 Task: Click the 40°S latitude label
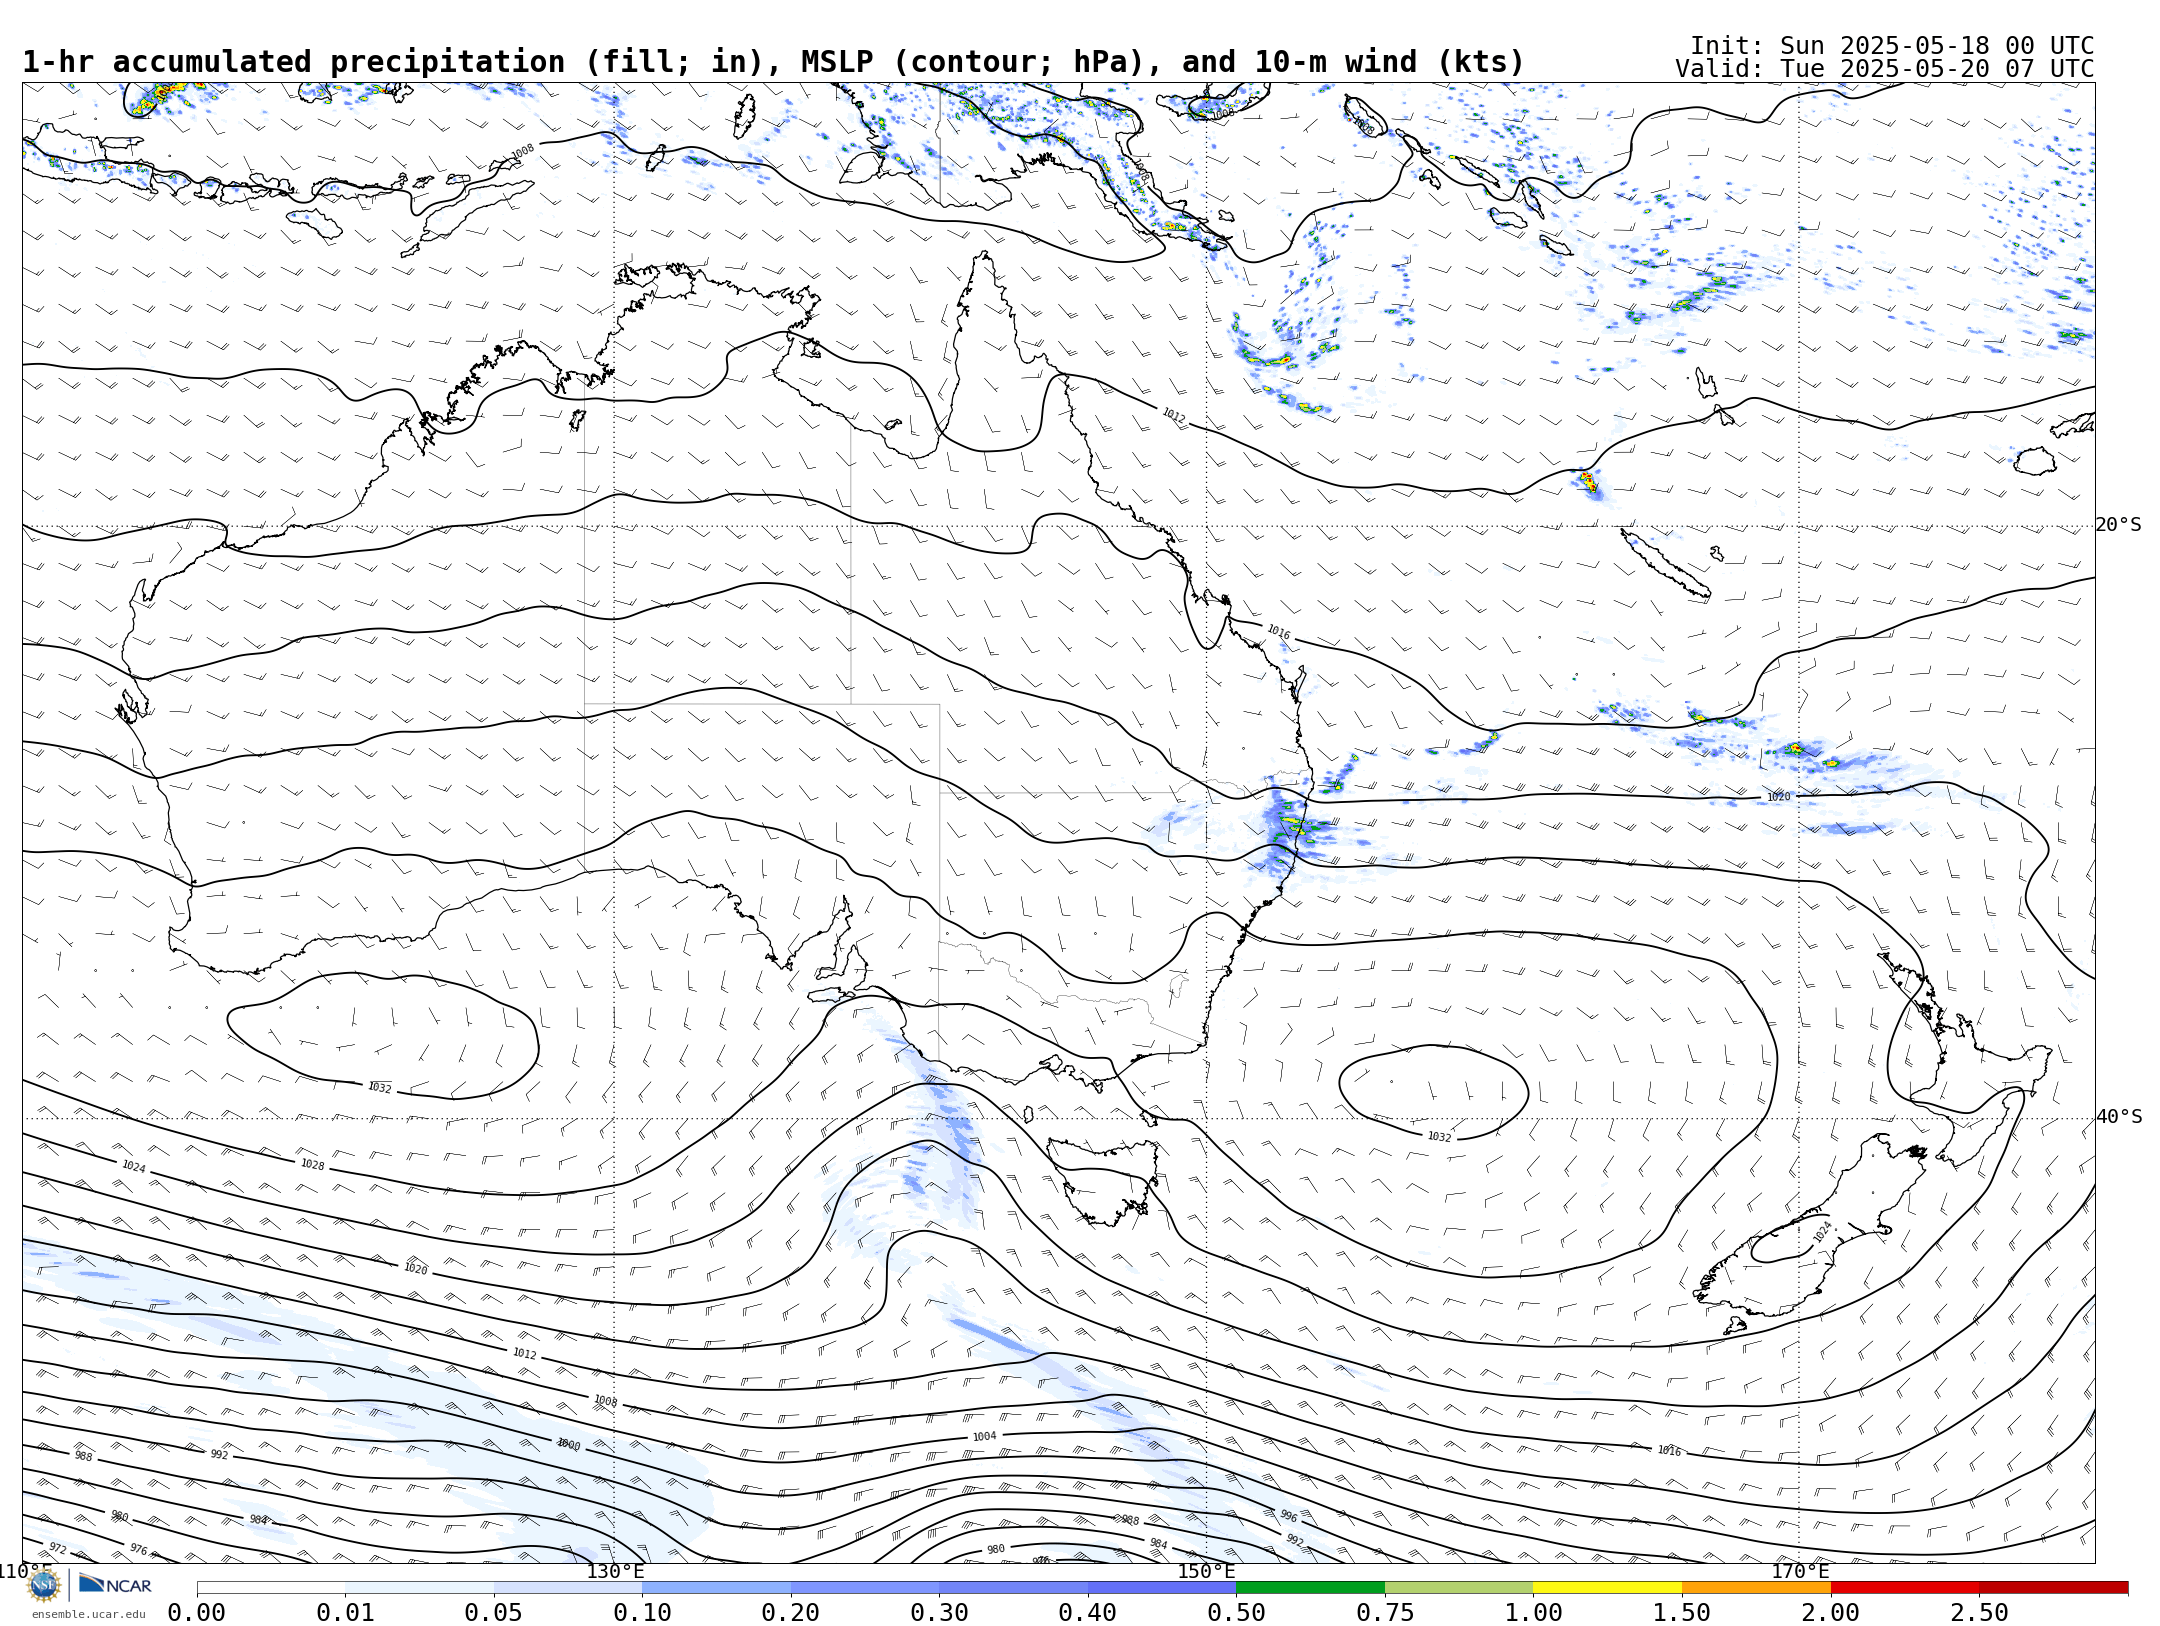tap(2119, 1117)
